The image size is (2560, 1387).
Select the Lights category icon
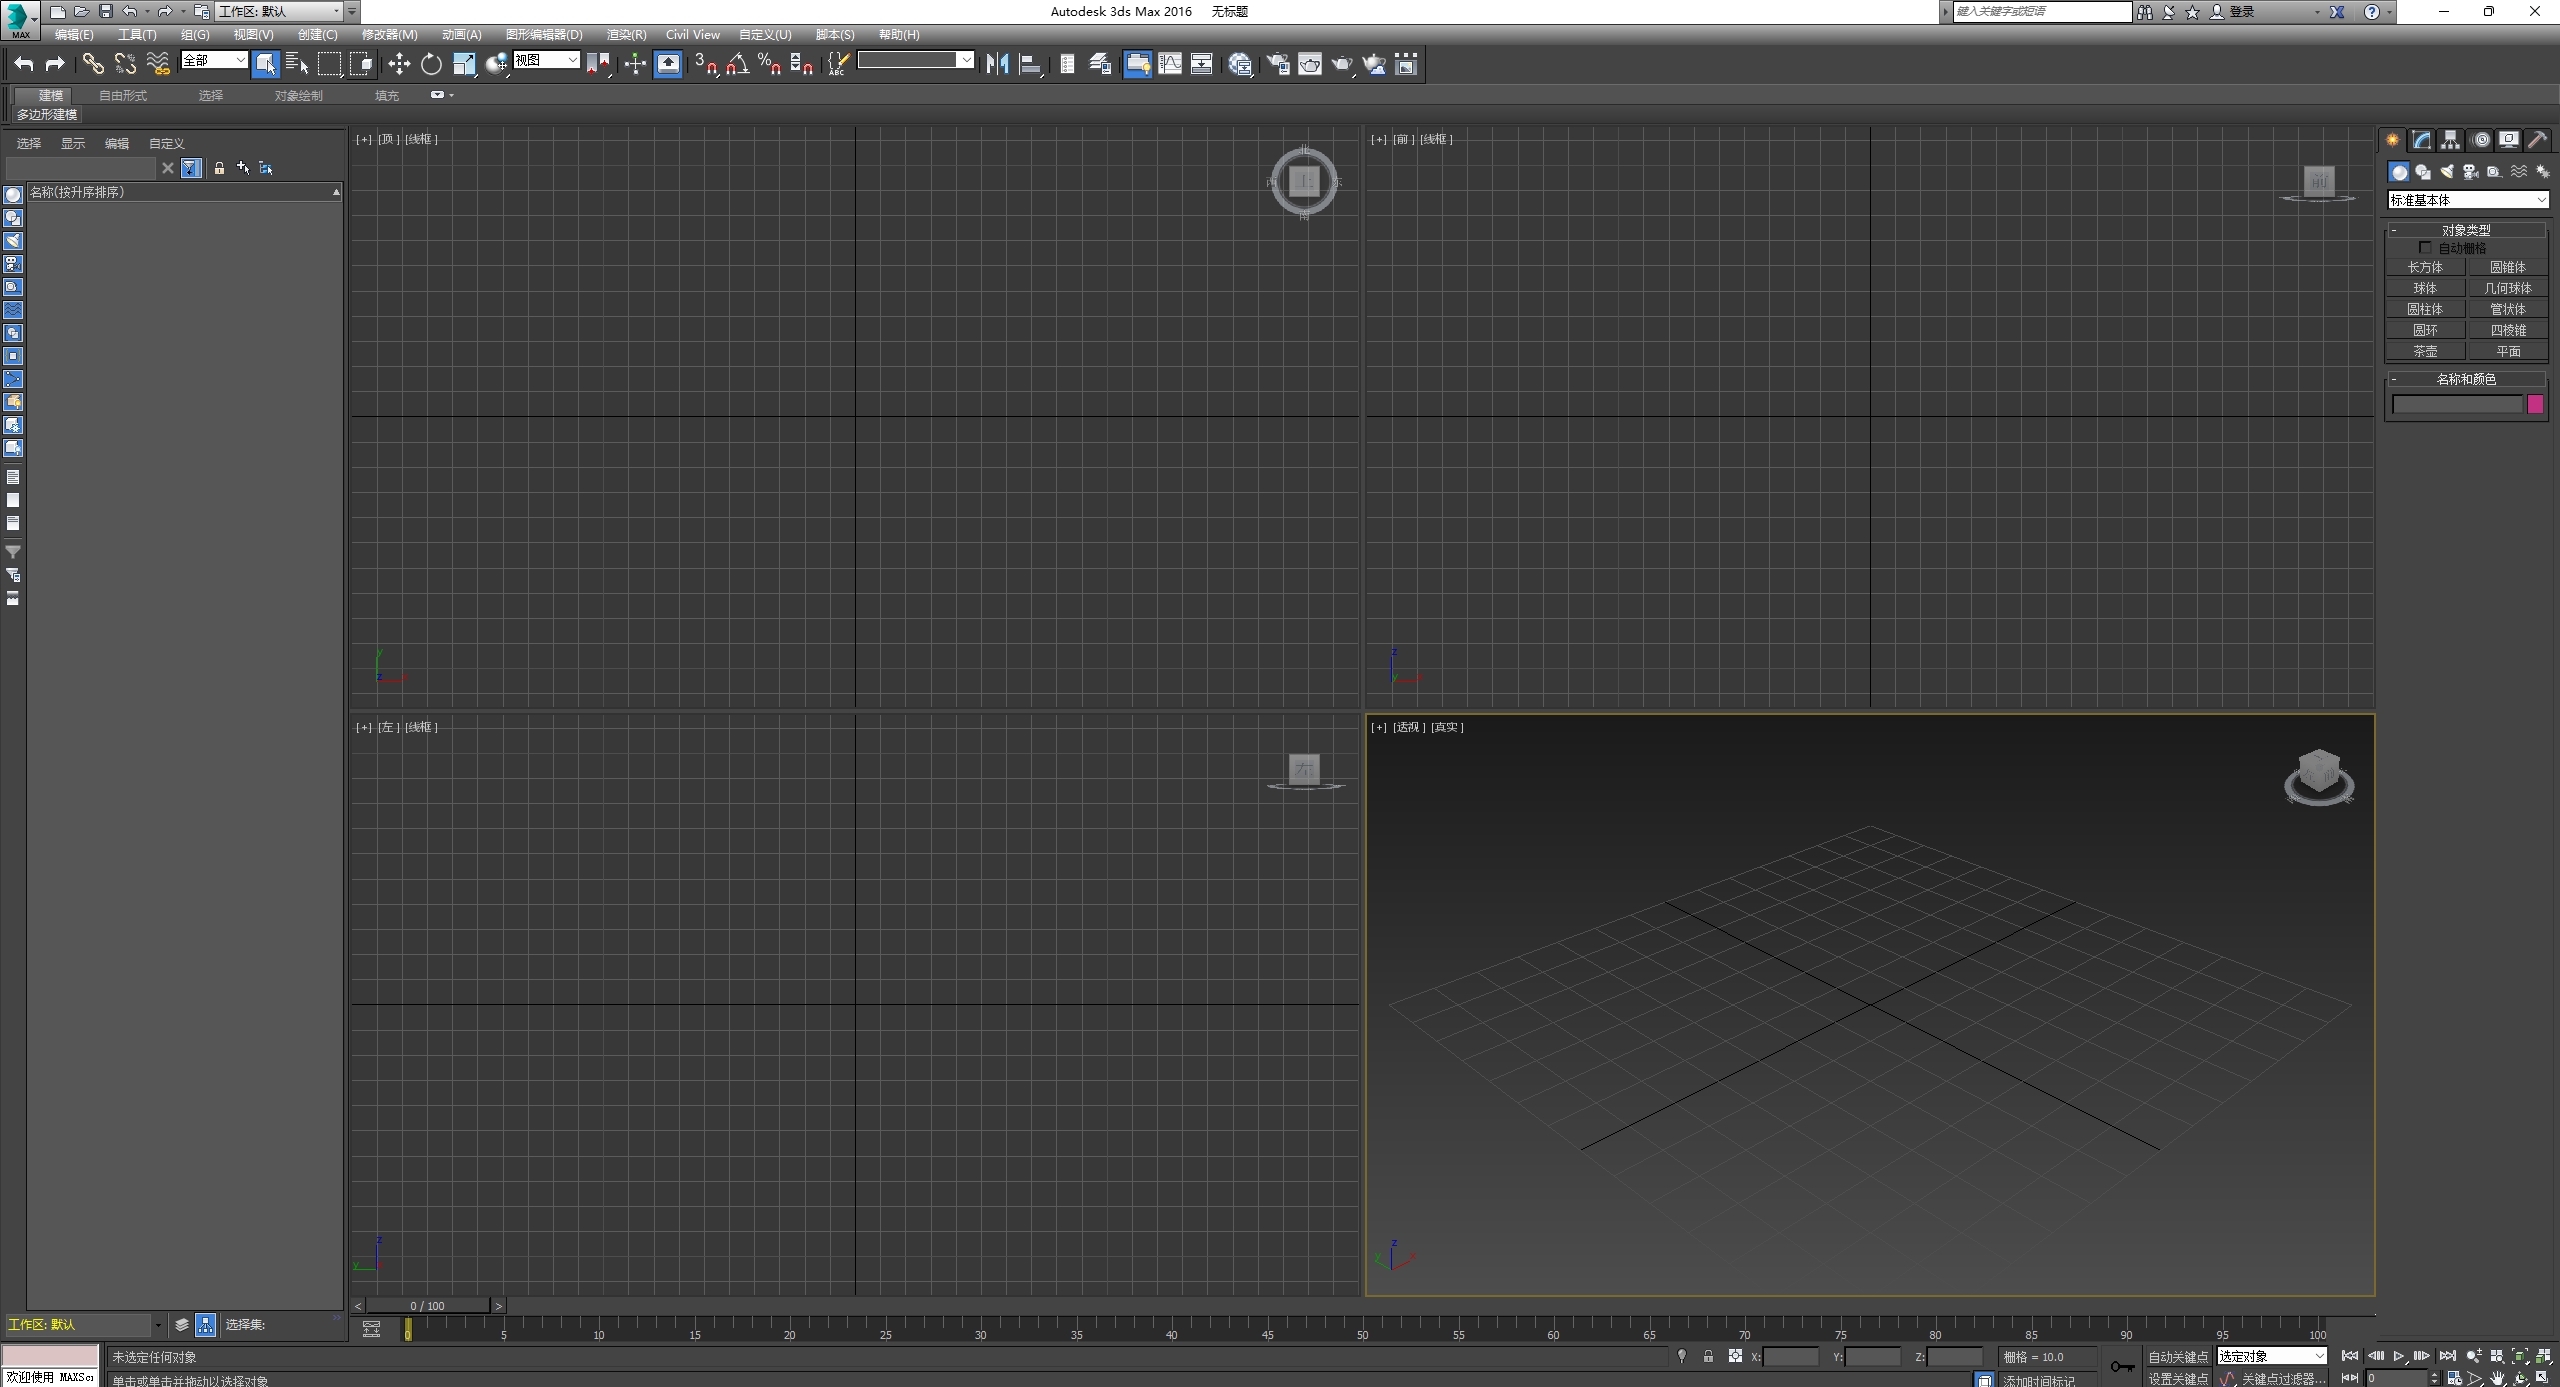tap(2447, 172)
